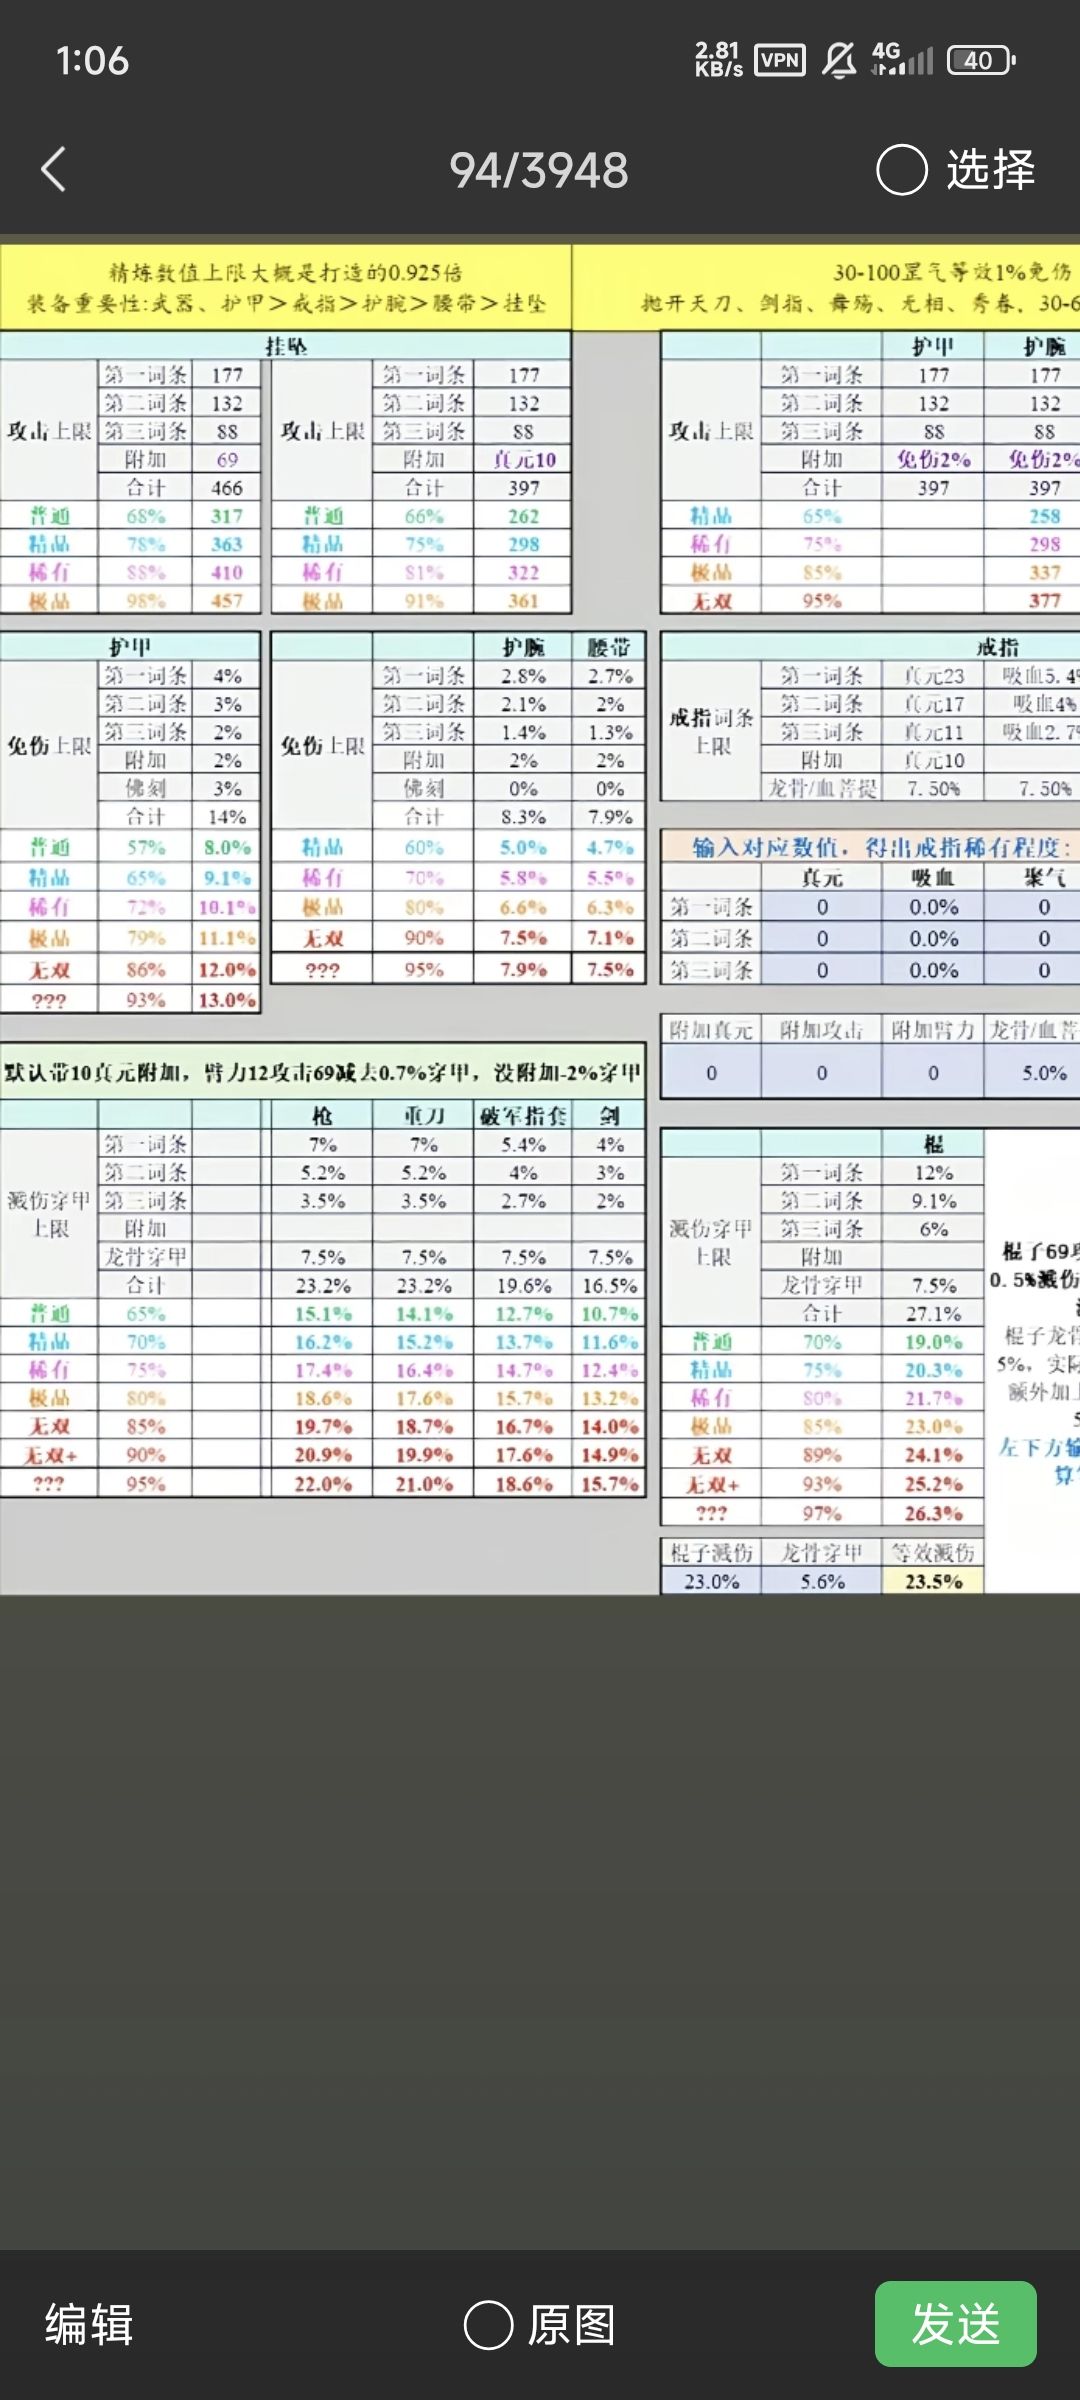Tap the 戒指 table header

998,647
